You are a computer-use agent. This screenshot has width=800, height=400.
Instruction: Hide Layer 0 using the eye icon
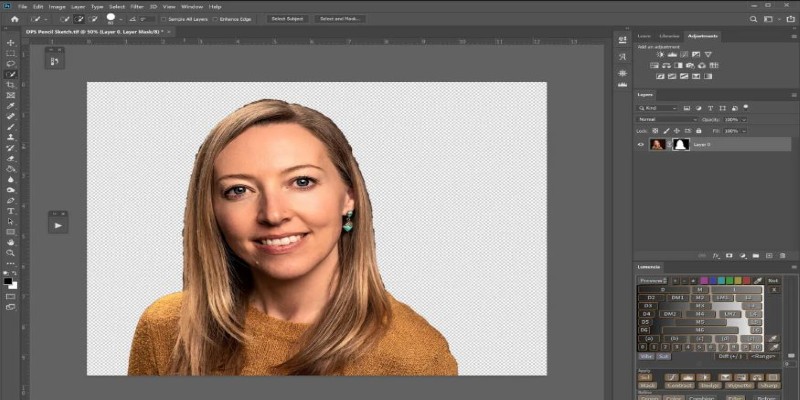[x=642, y=144]
